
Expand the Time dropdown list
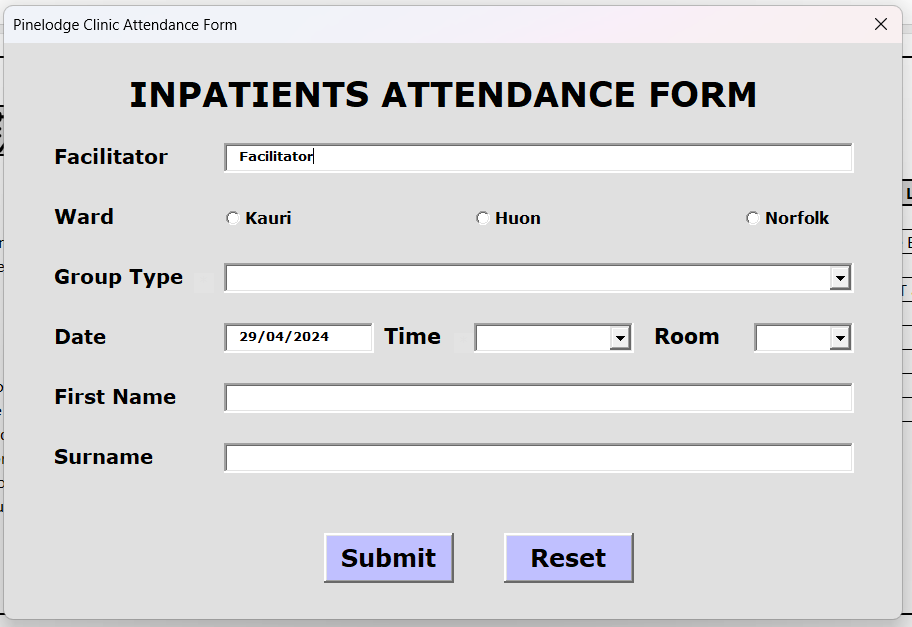click(621, 338)
